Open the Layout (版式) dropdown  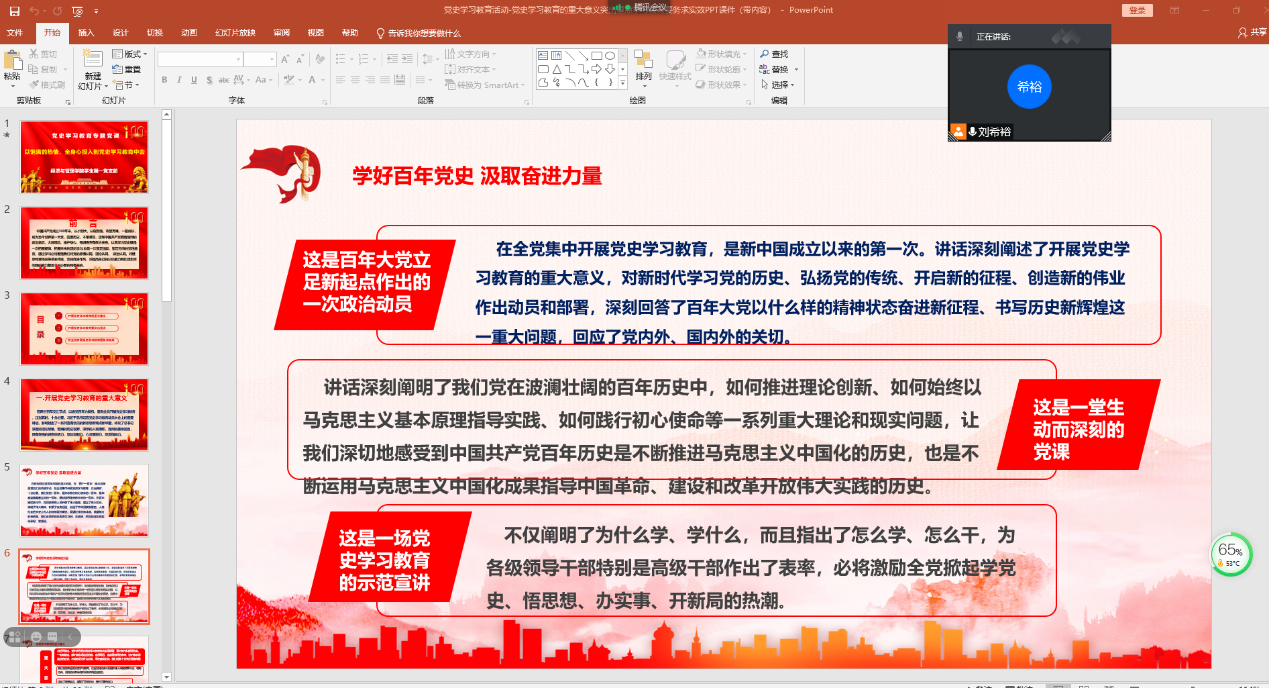tap(130, 54)
